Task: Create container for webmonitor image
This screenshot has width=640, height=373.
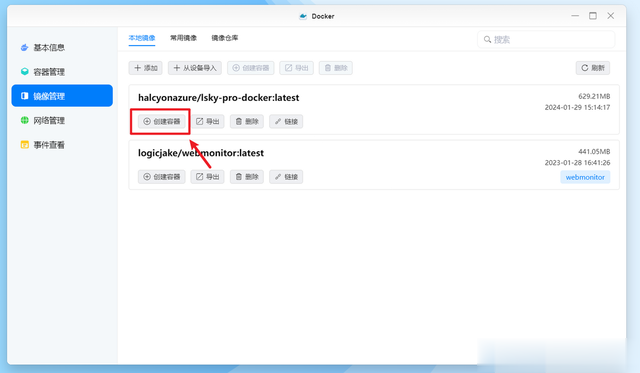Action: tap(162, 177)
